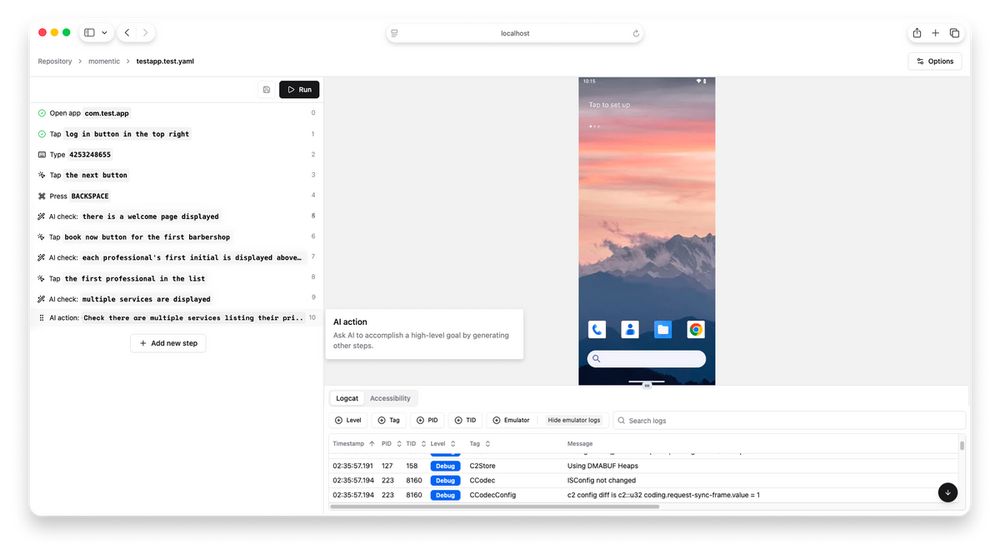Screen dimensions: 1000x548
Task: Select the Type 4253248655 step
Action: point(177,154)
